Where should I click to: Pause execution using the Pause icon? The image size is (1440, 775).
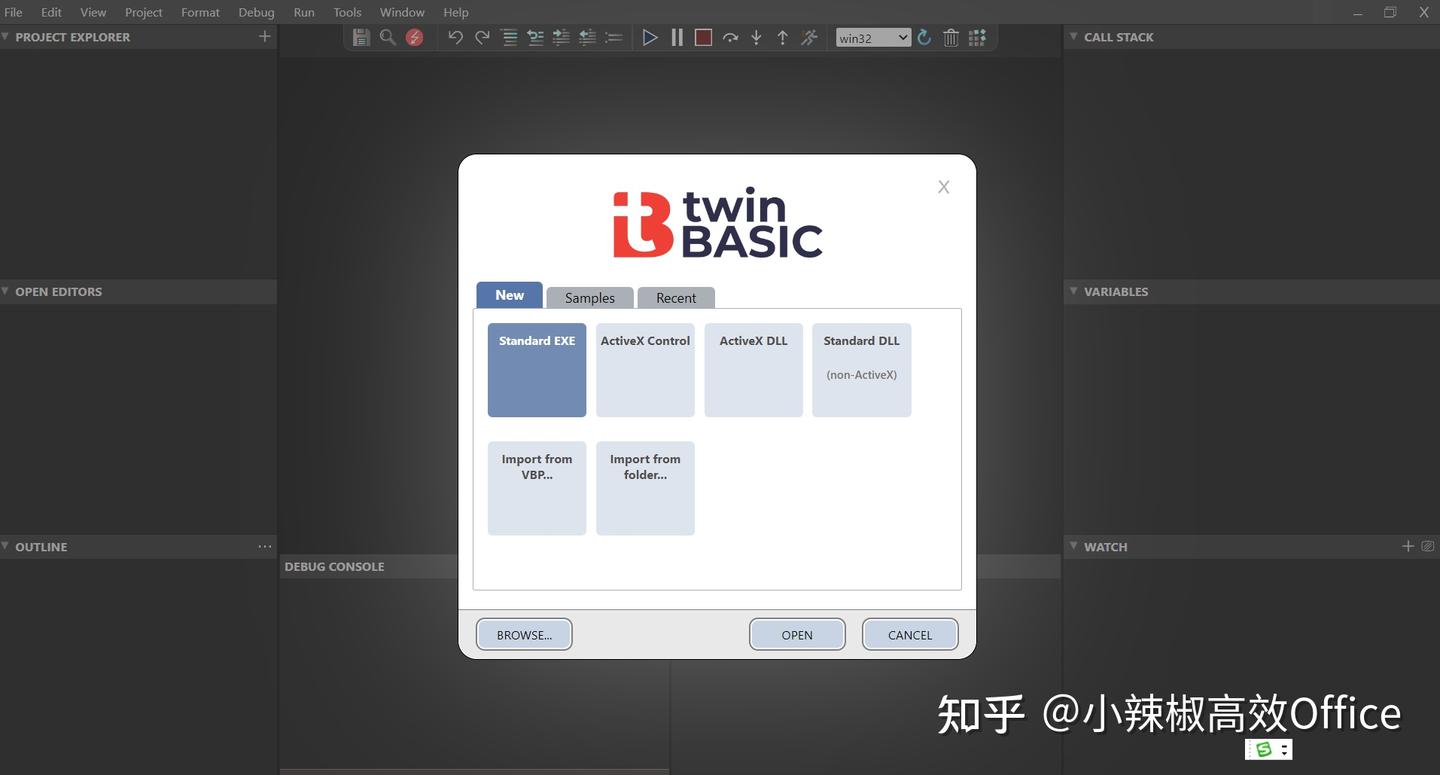[x=677, y=37]
